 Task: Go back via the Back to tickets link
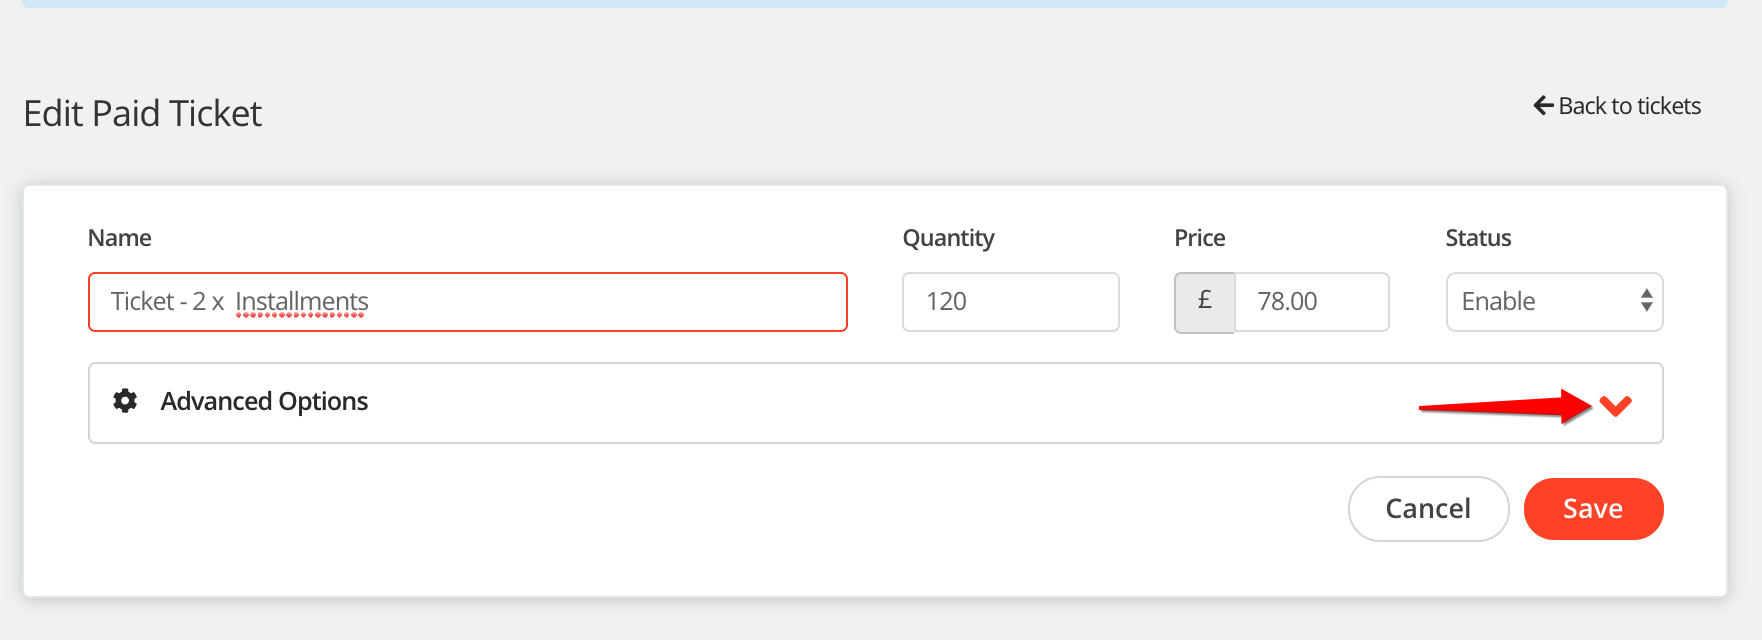pyautogui.click(x=1629, y=106)
